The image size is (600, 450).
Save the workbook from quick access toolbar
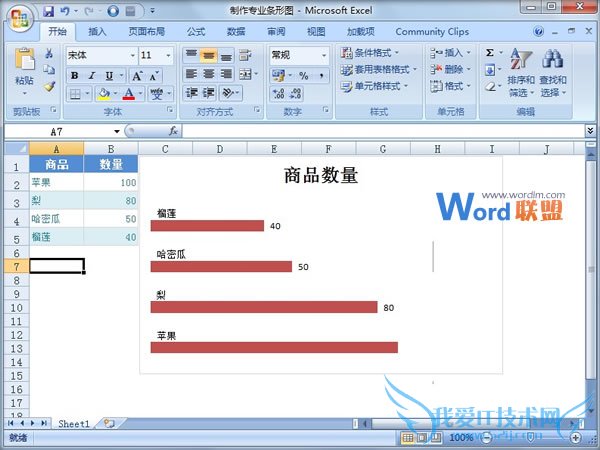click(x=49, y=11)
